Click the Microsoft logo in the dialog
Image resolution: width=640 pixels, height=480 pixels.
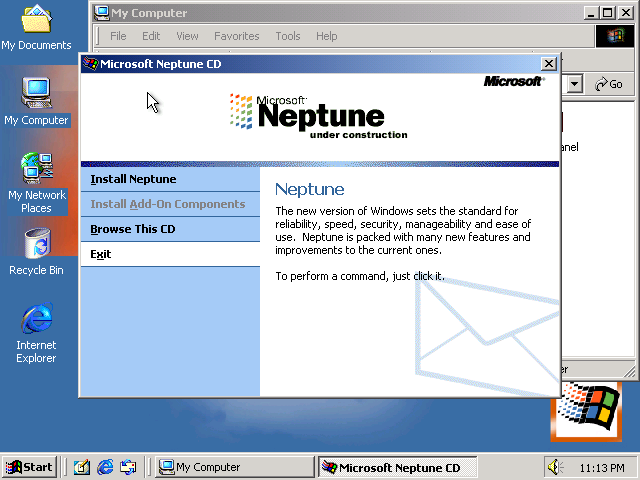coord(514,82)
